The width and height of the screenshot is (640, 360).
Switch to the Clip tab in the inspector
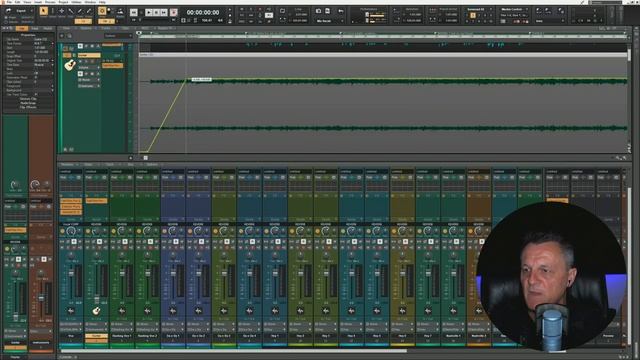pos(22,29)
